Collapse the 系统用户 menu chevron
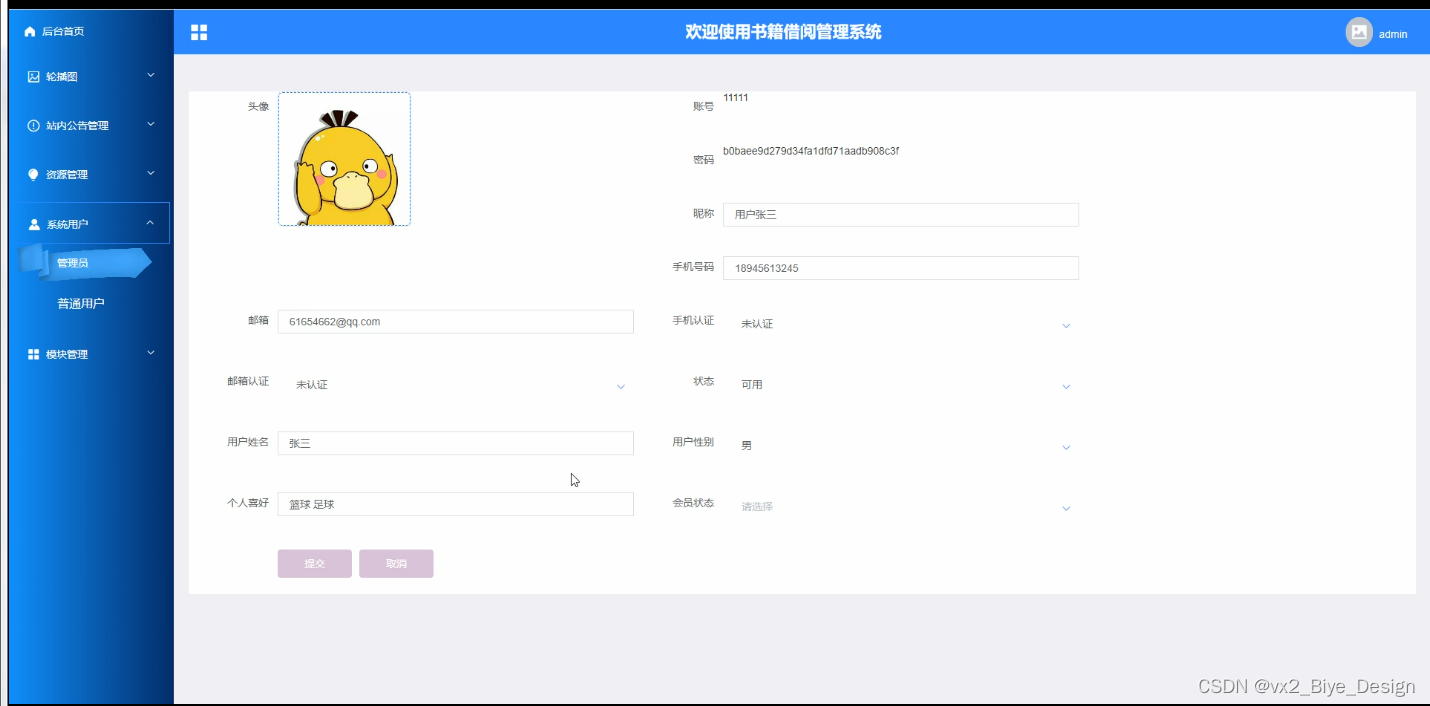 [x=150, y=223]
